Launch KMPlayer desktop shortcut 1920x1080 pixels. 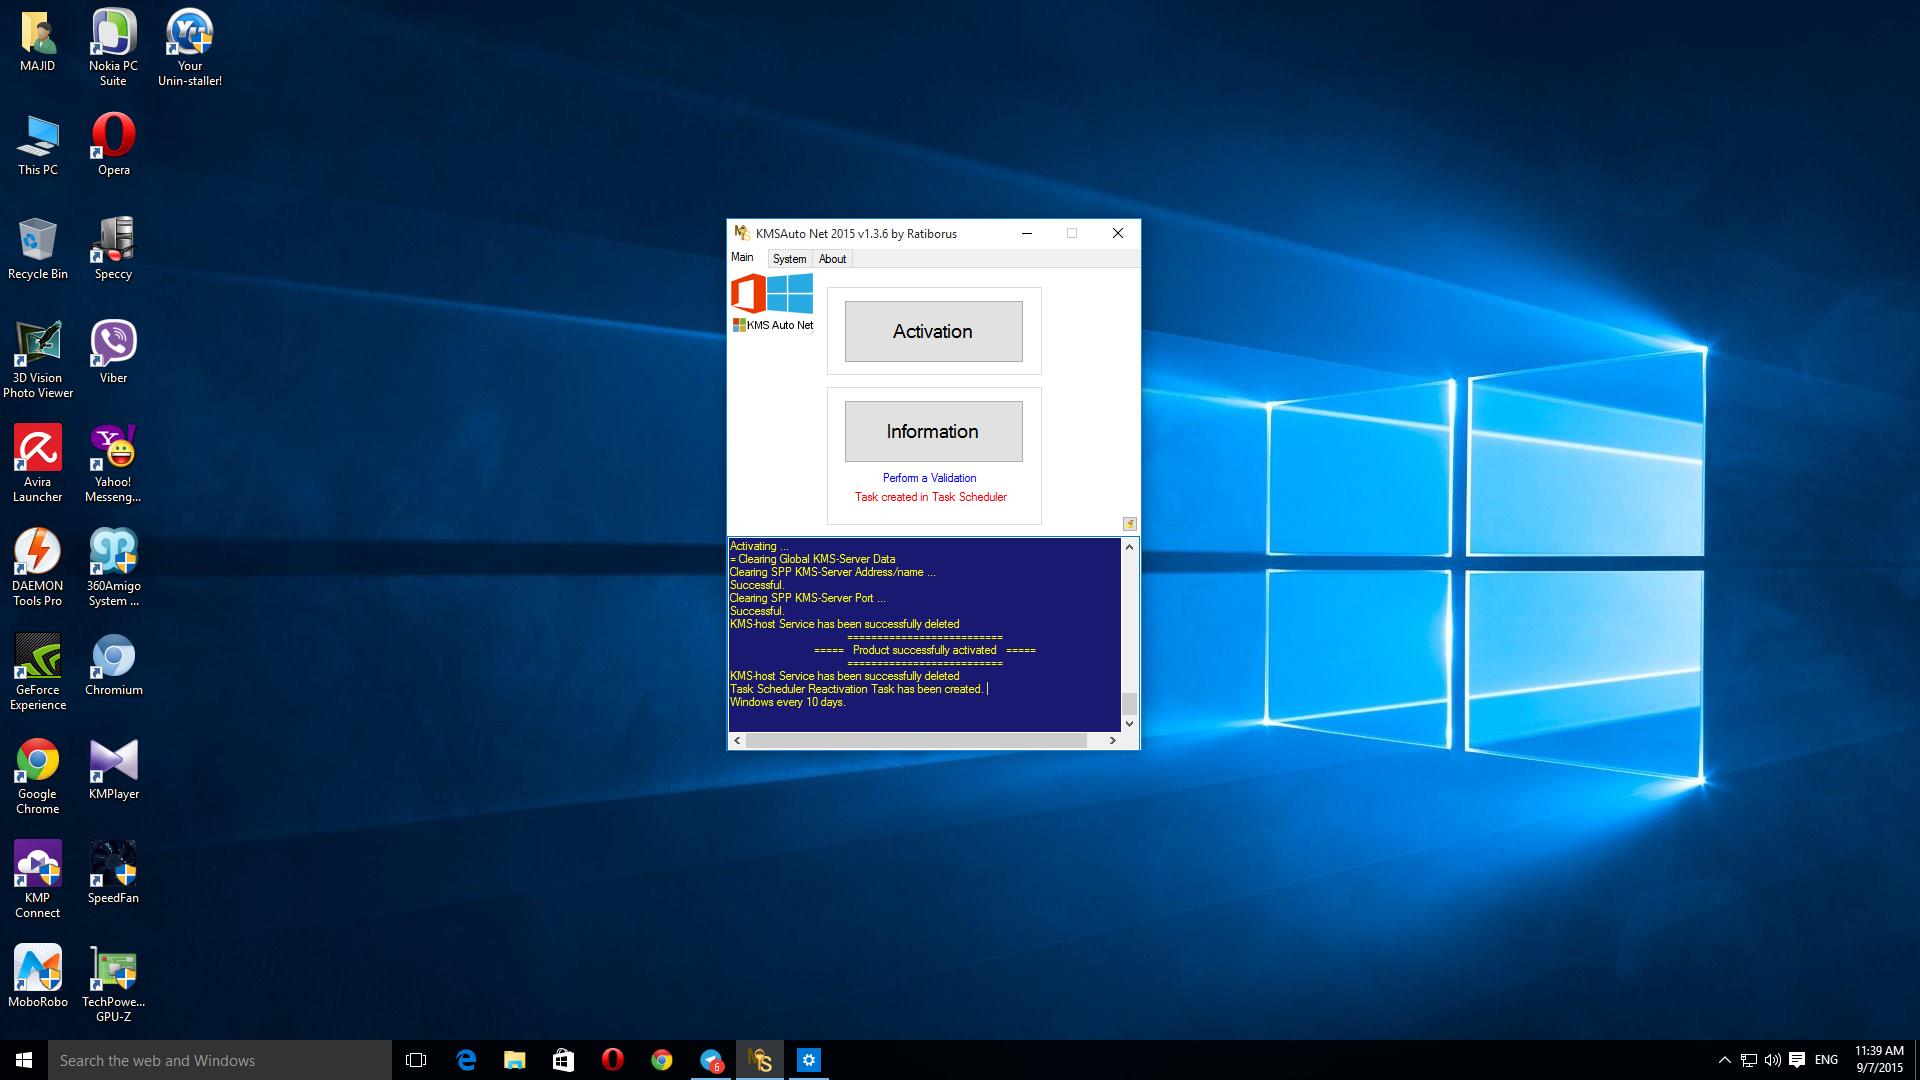pos(113,770)
